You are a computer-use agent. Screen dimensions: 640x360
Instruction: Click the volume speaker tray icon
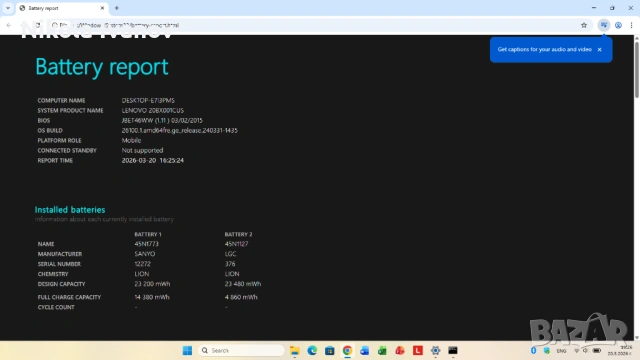tap(586, 351)
